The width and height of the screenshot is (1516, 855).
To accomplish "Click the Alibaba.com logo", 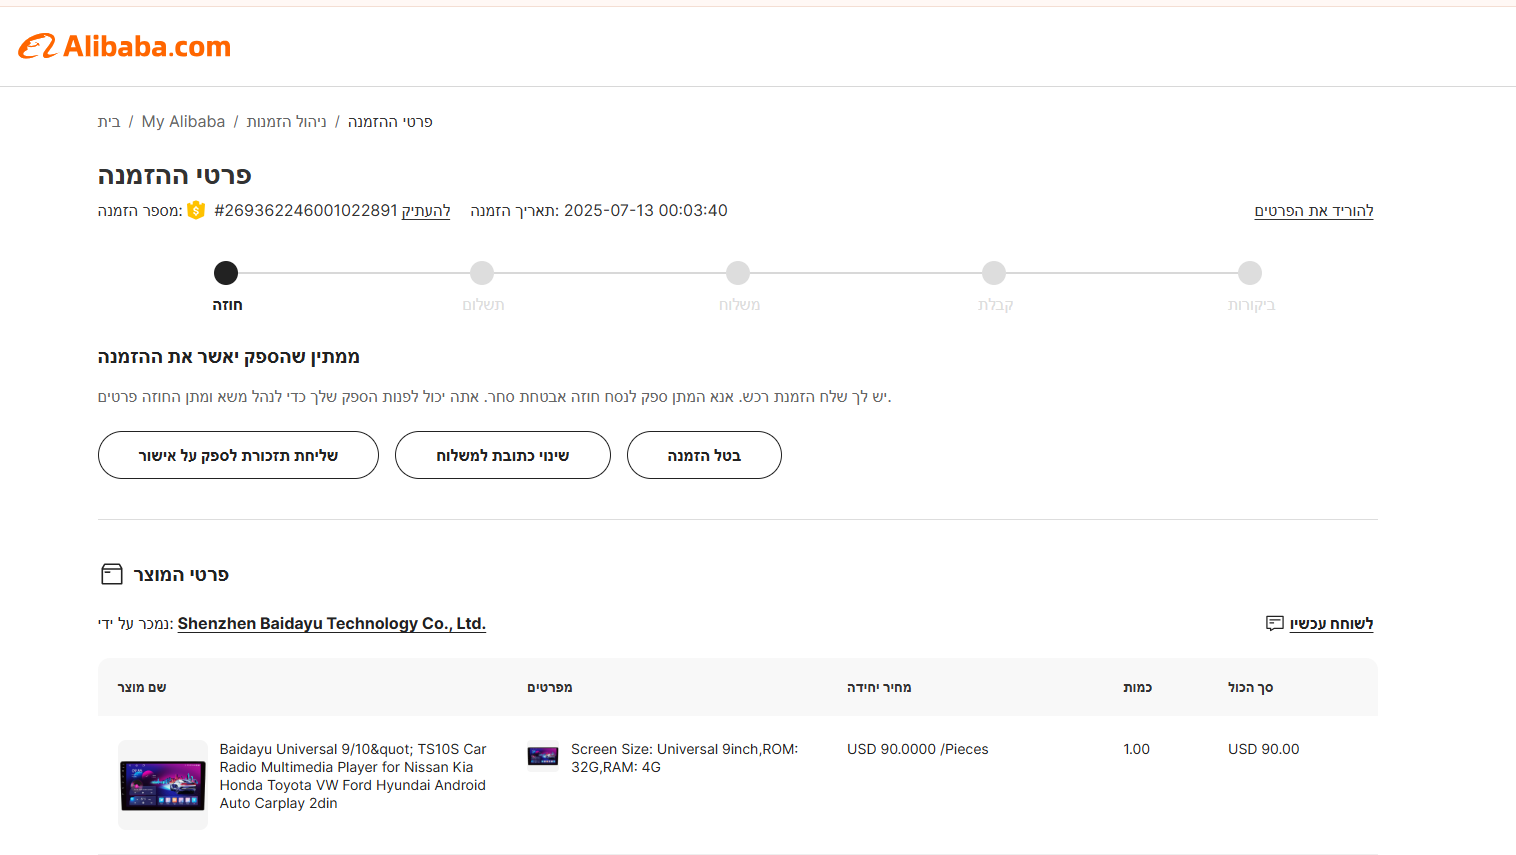I will pos(124,46).
